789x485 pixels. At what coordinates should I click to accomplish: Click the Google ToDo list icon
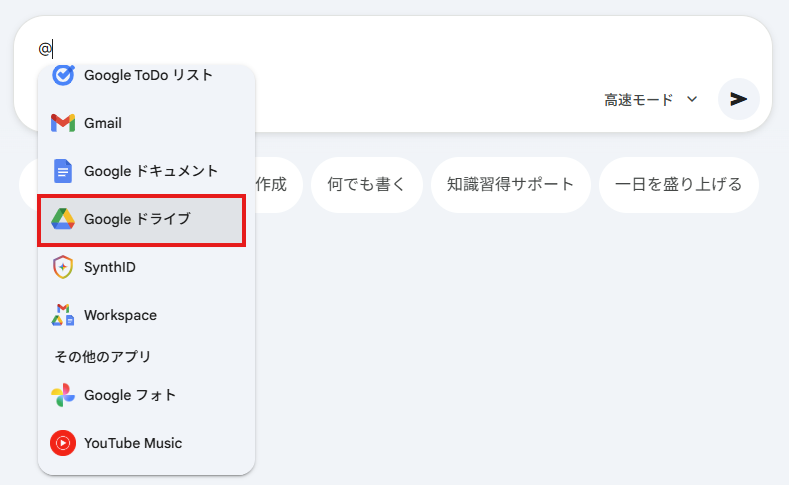click(x=63, y=75)
